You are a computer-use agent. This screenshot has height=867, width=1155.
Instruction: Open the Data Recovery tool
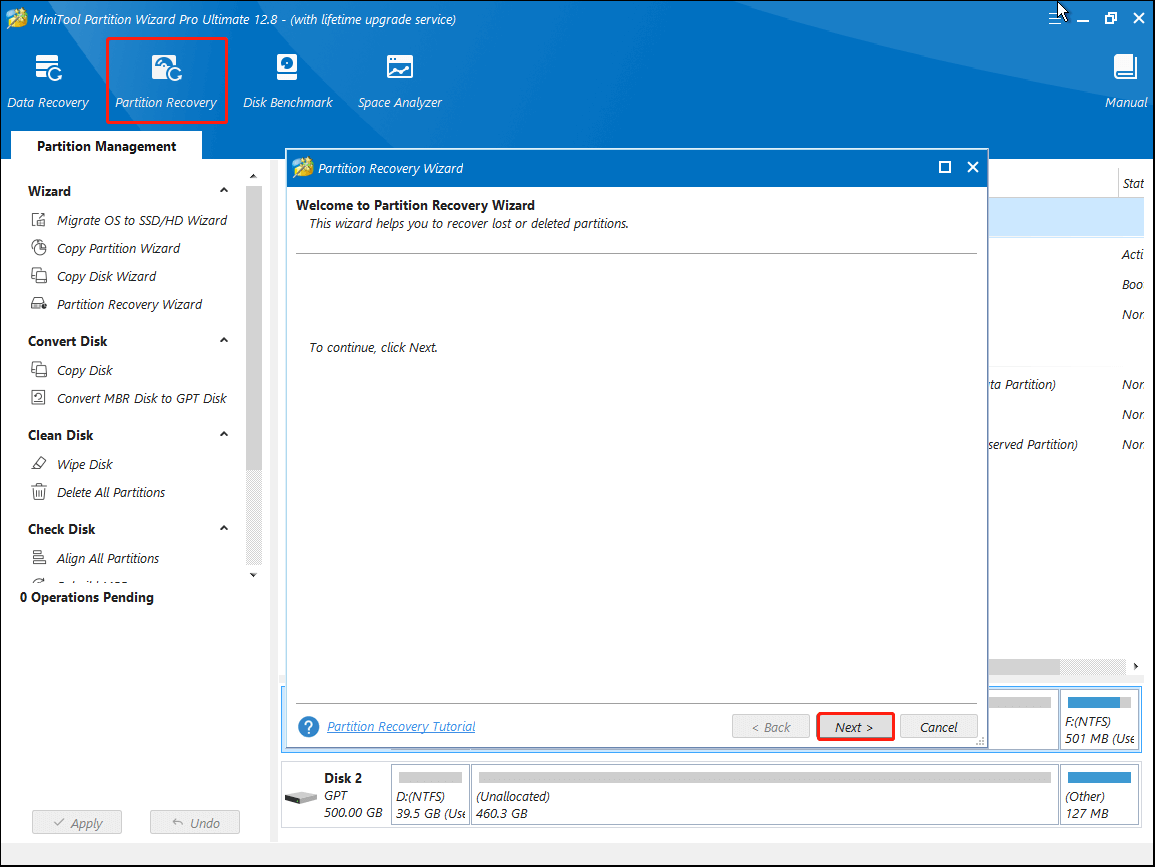(x=48, y=81)
